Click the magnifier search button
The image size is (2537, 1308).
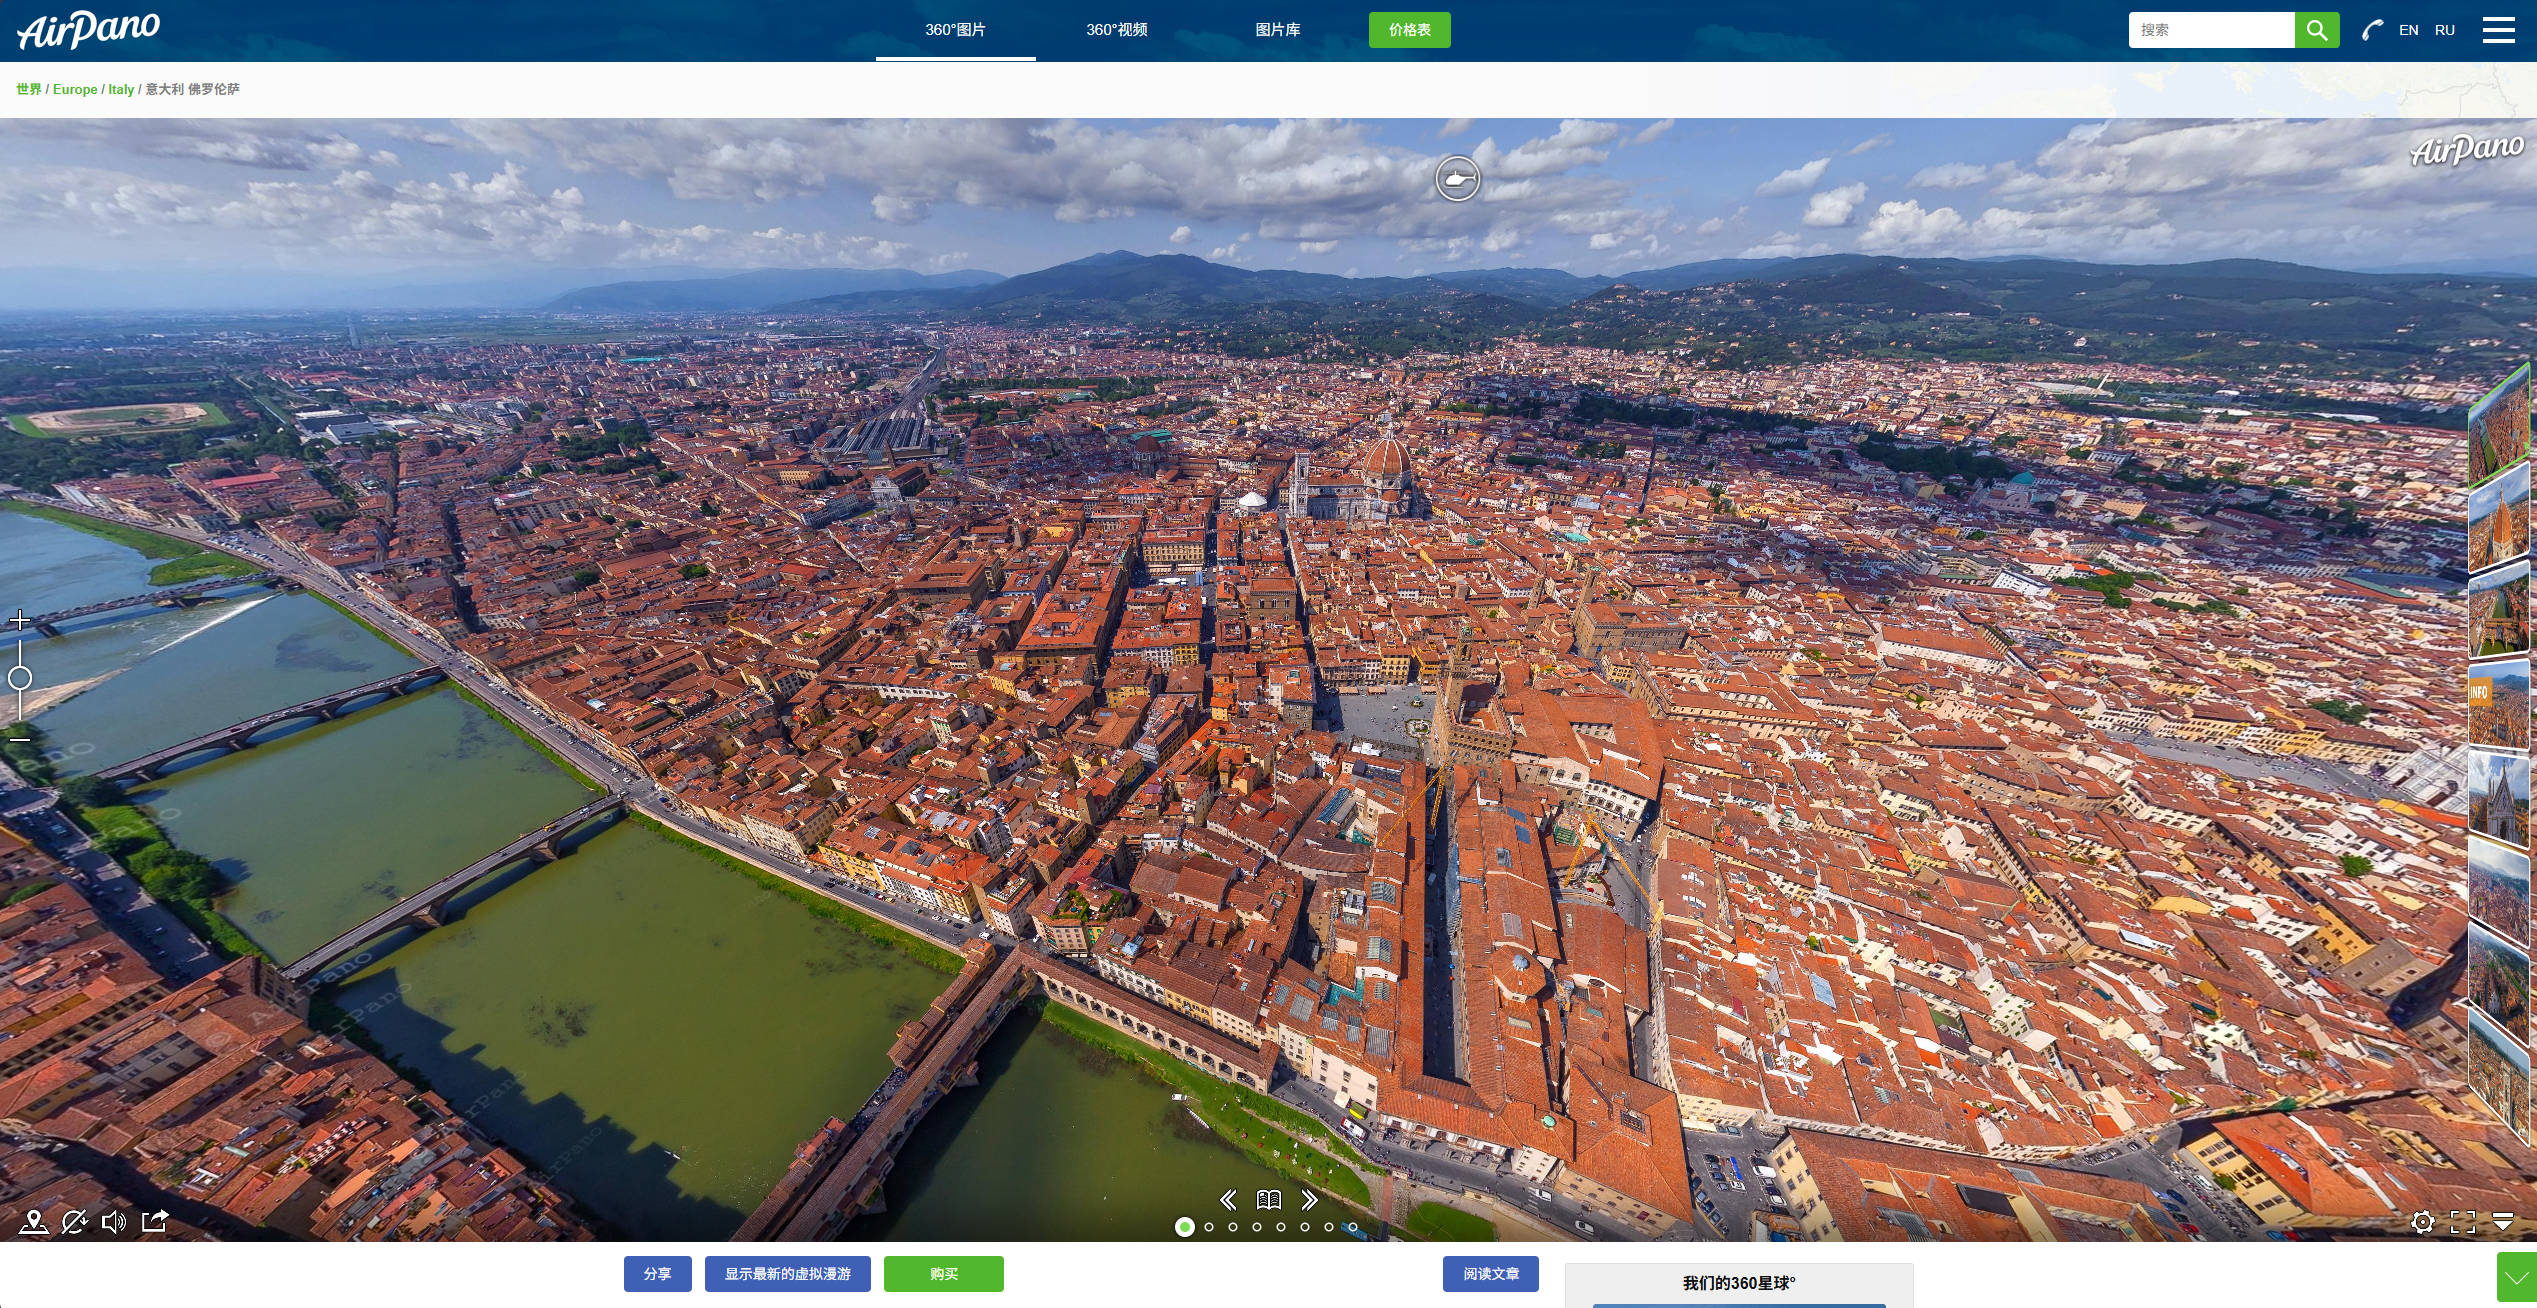pyautogui.click(x=2316, y=30)
